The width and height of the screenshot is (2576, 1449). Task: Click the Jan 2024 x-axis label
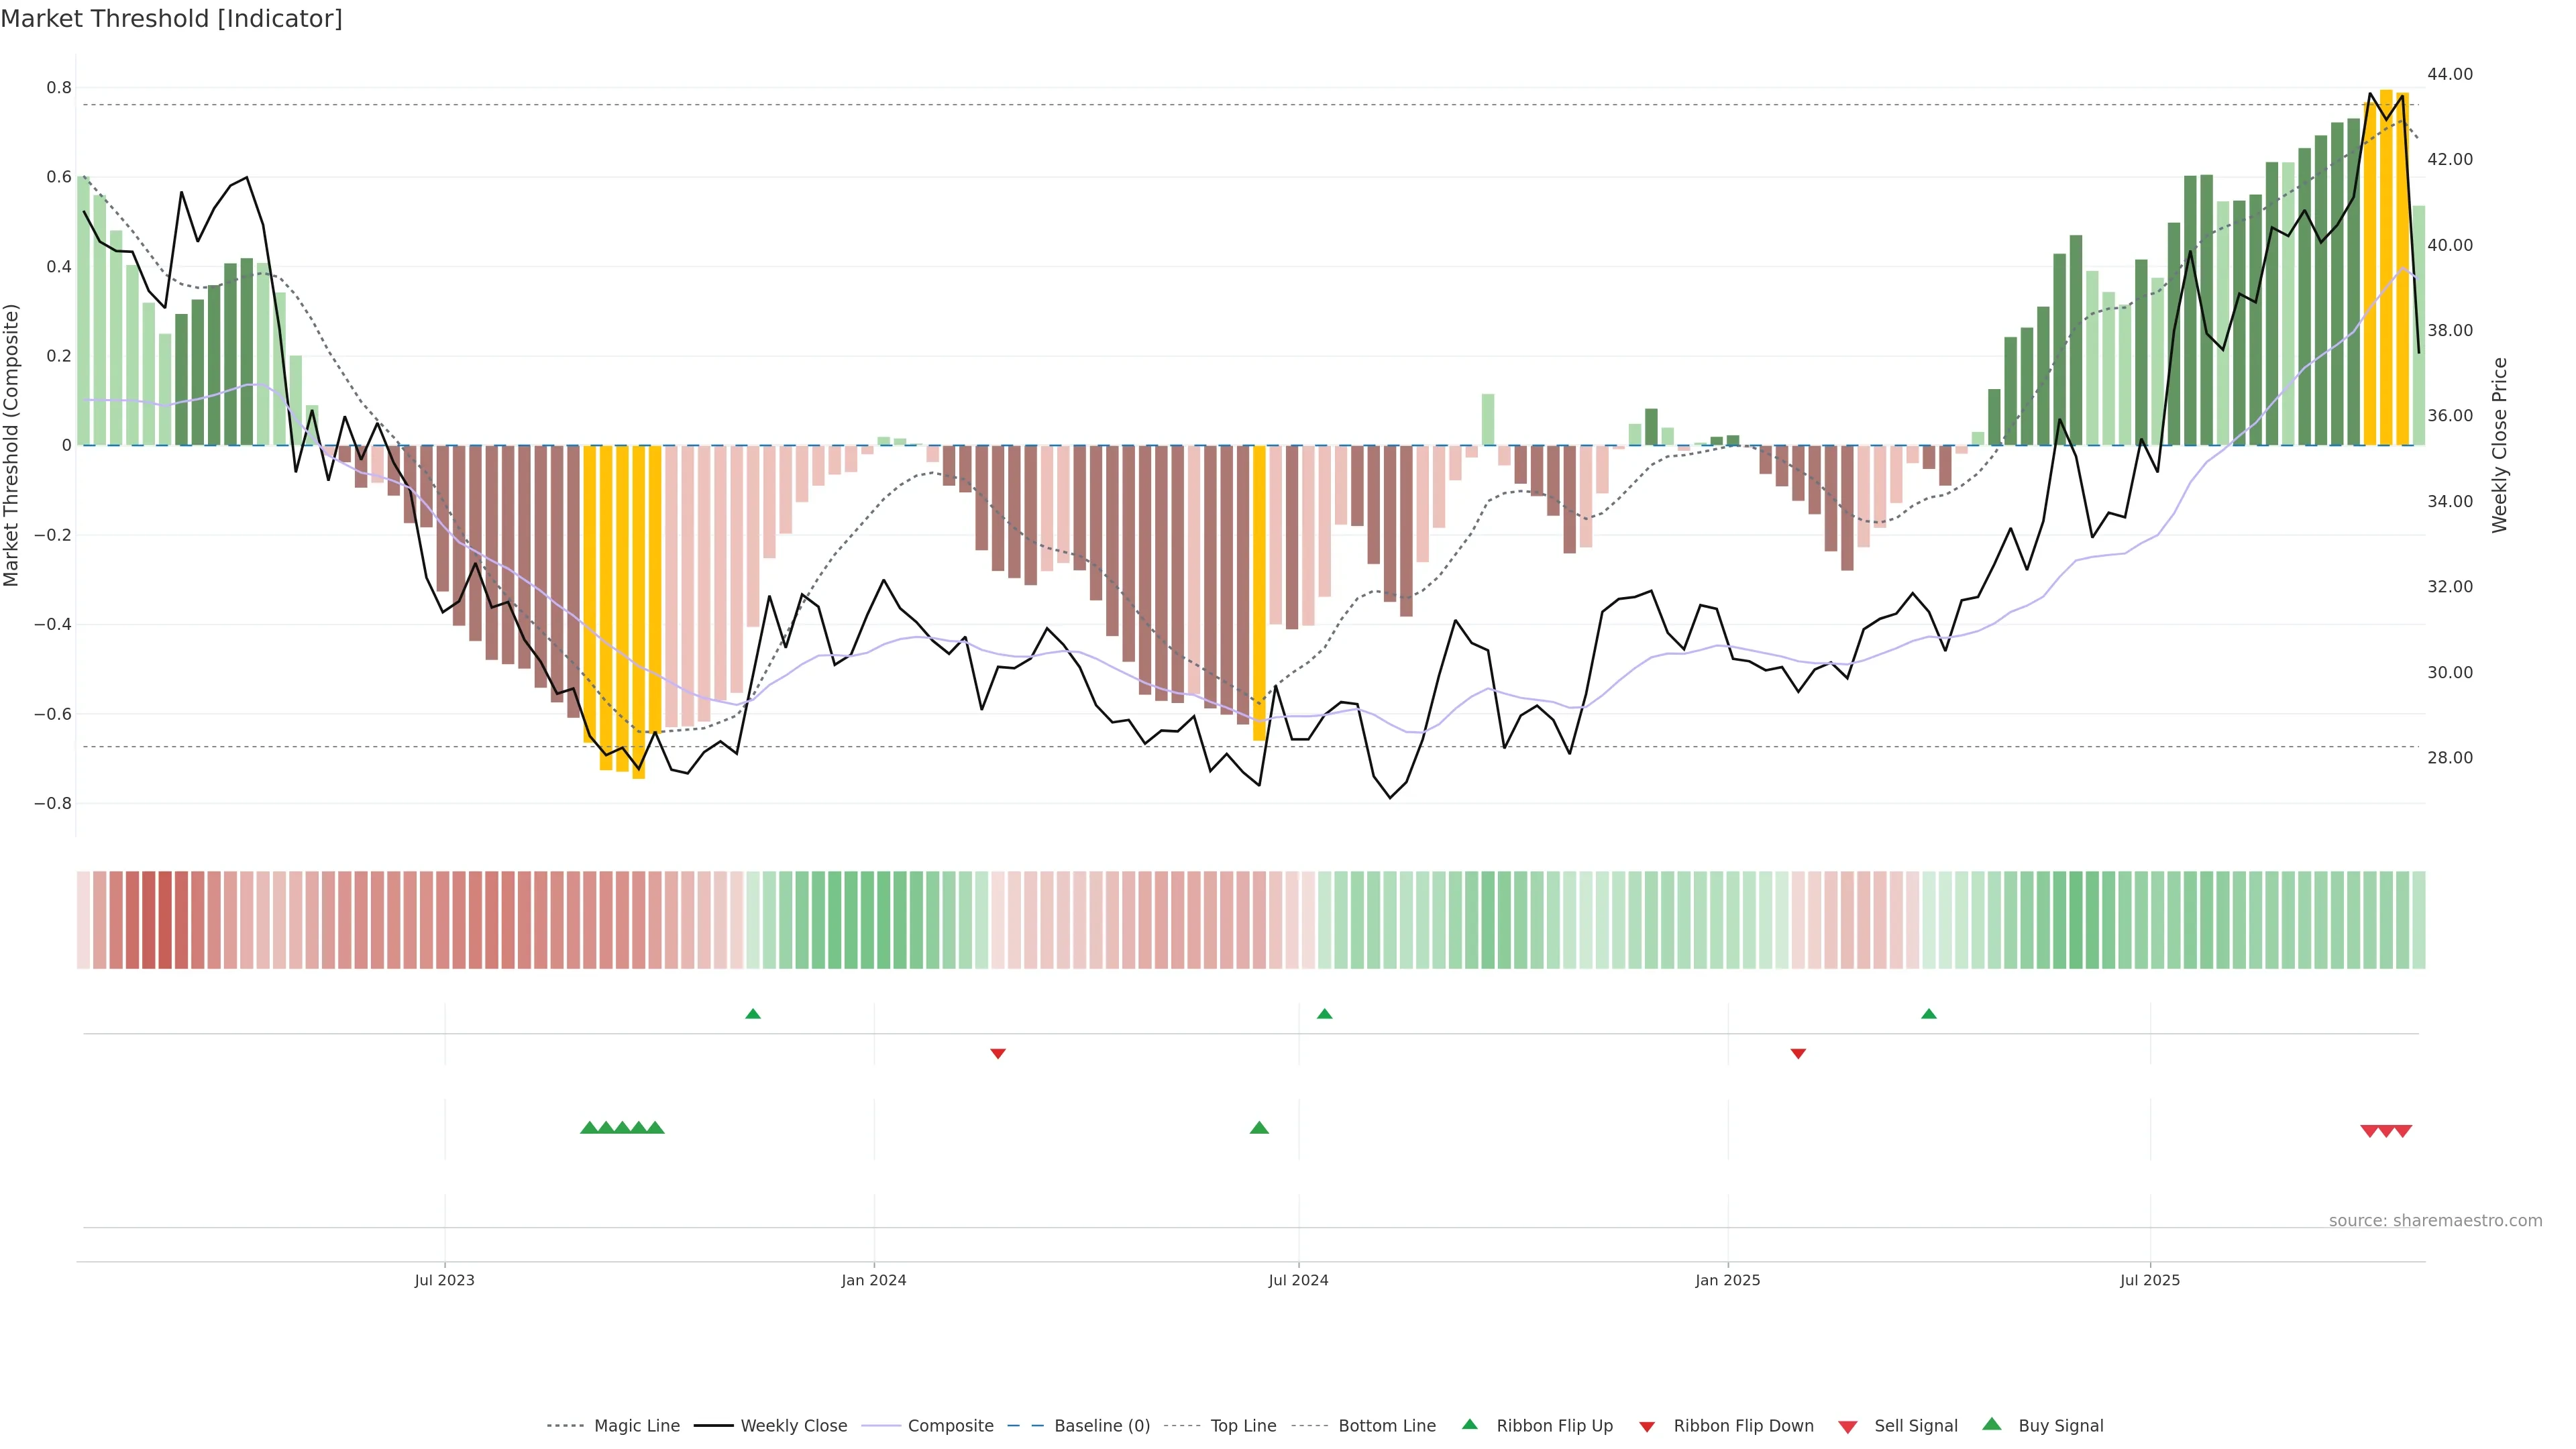[873, 1280]
